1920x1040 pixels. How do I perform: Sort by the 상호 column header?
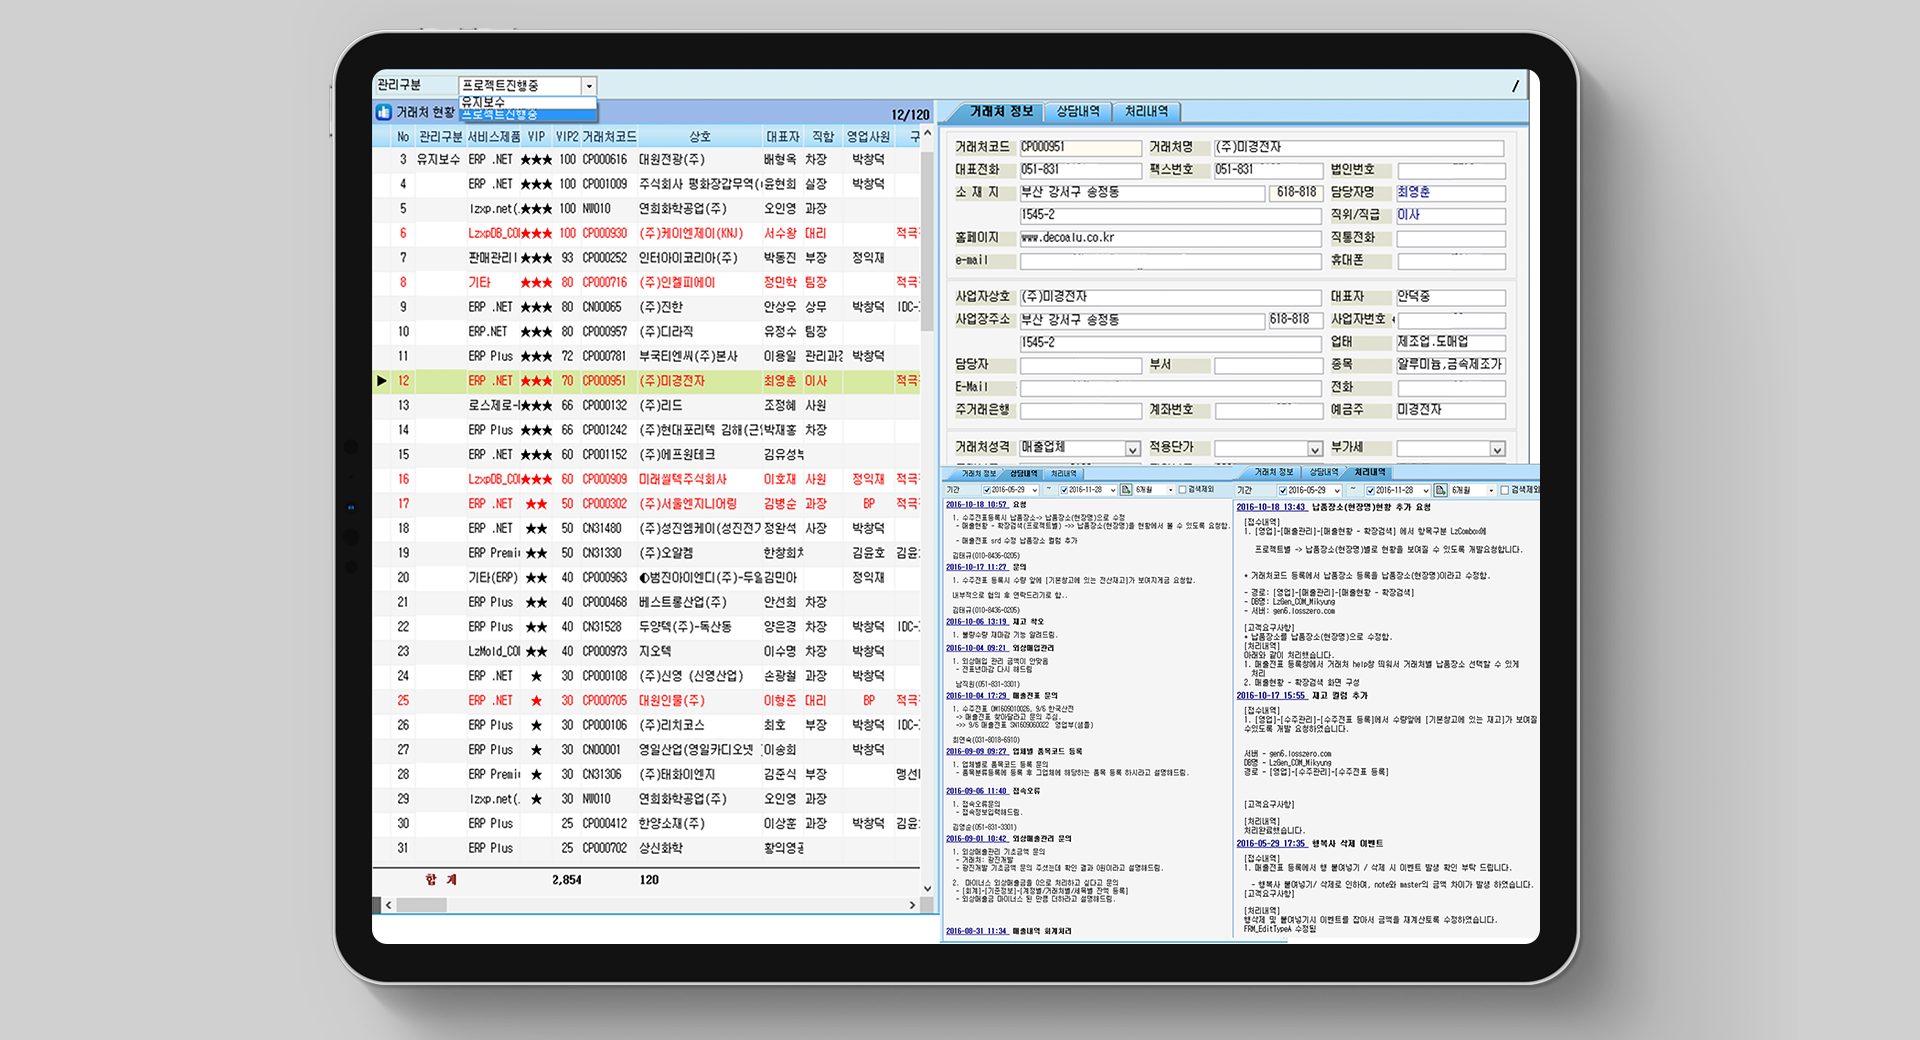[x=699, y=137]
